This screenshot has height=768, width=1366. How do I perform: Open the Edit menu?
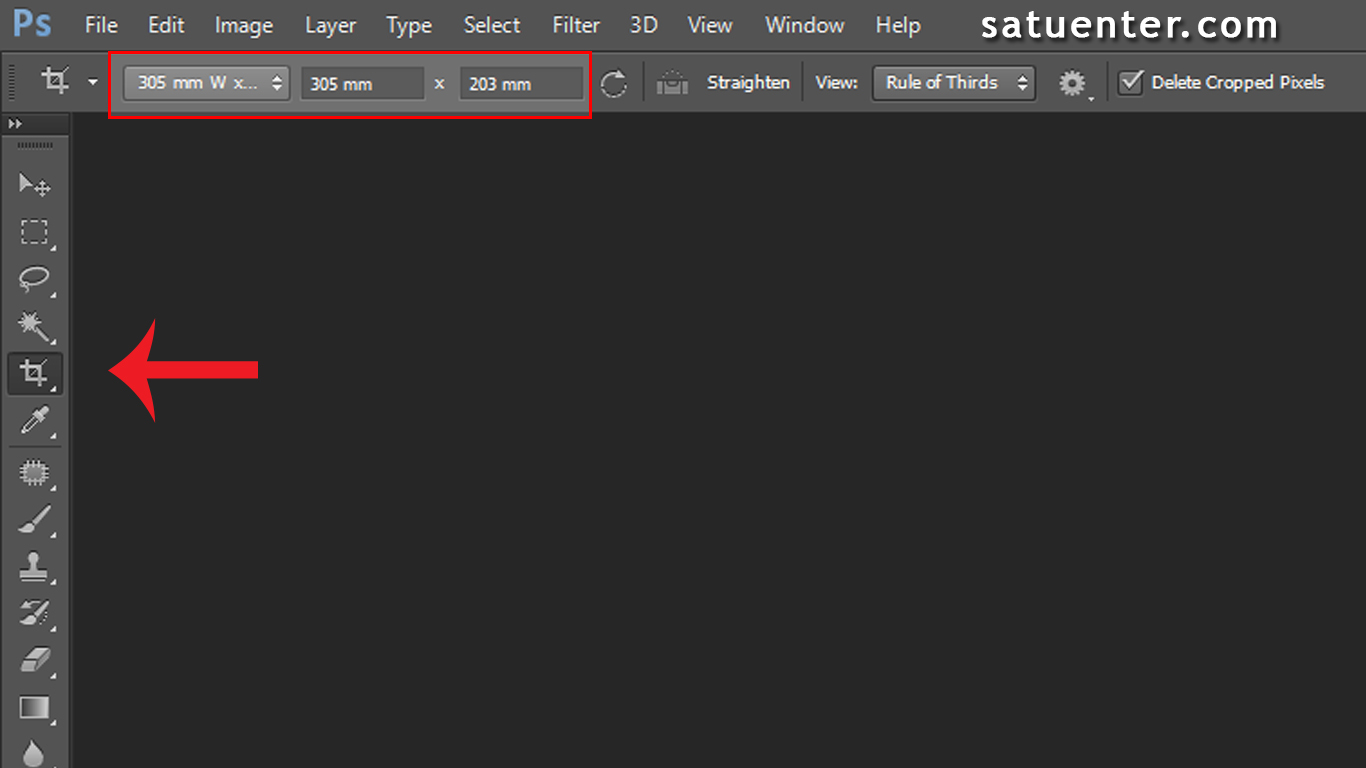click(166, 25)
